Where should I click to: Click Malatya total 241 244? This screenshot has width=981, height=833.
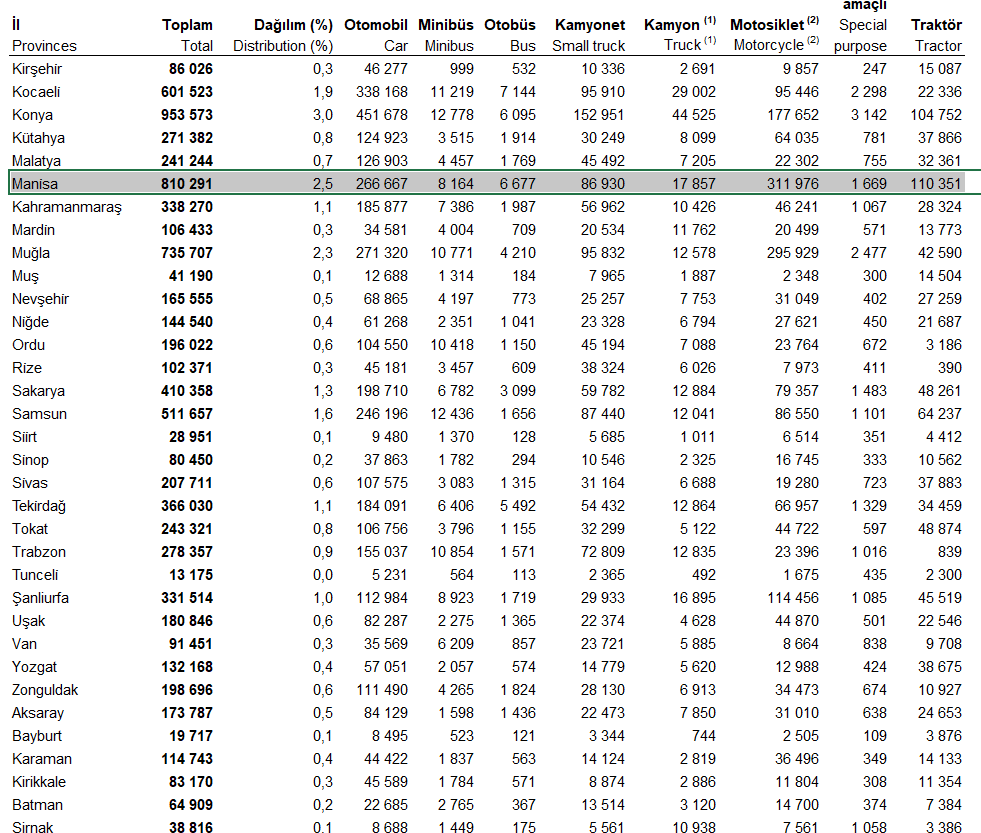pos(186,161)
